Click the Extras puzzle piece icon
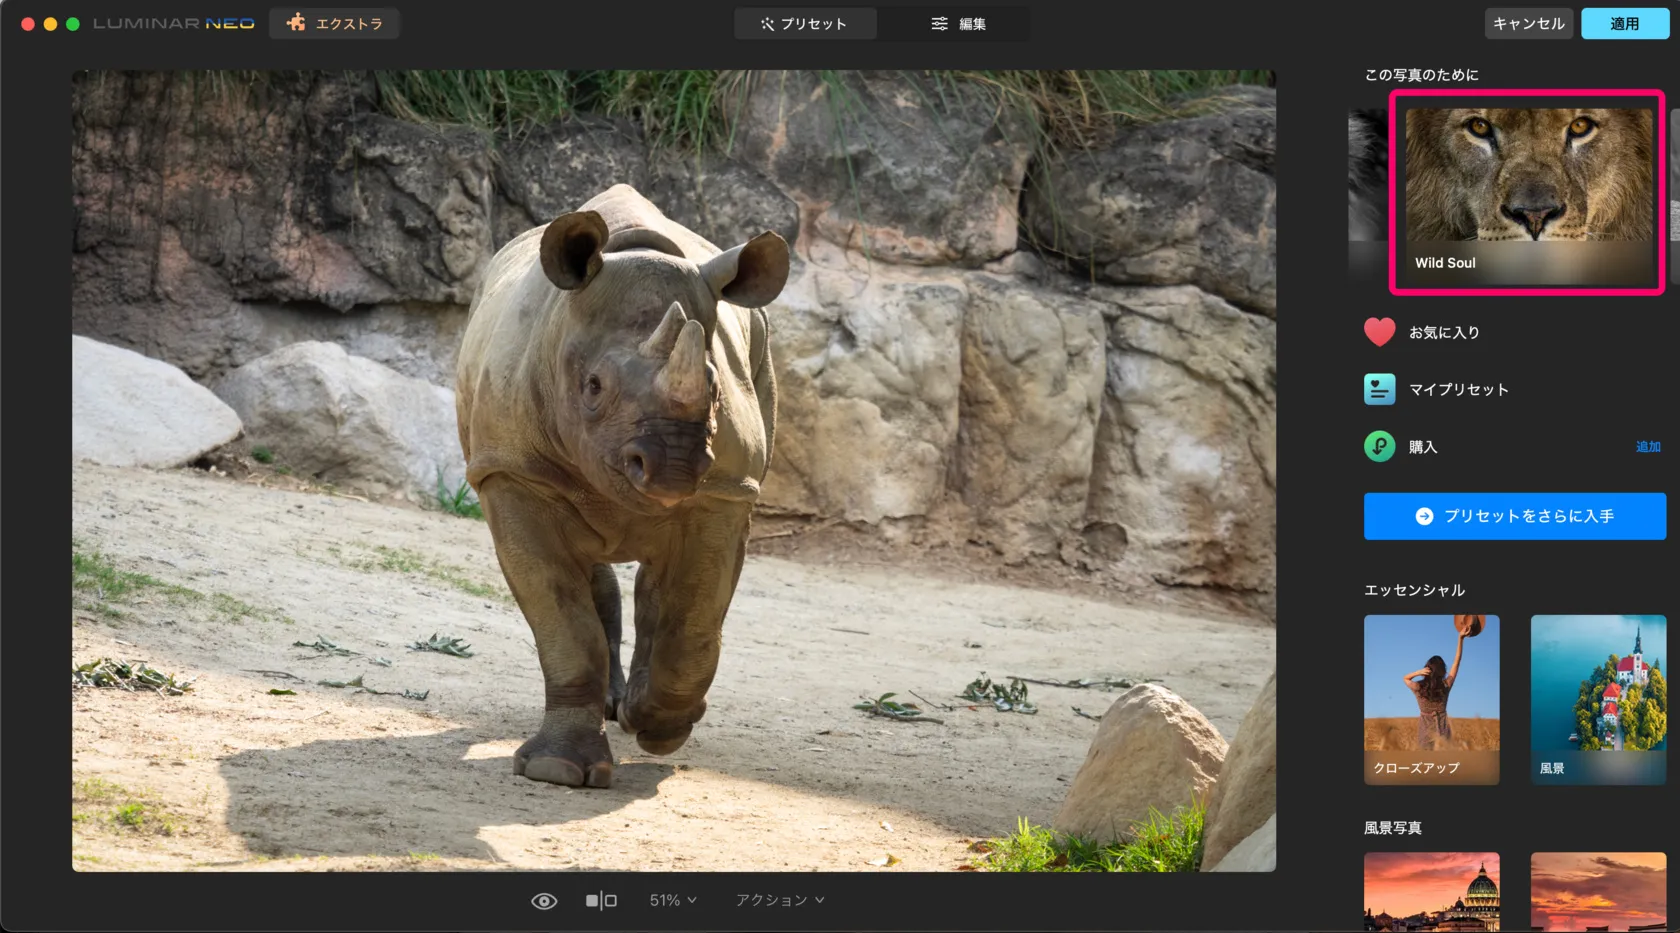Screen dimensions: 1680x933 [296, 23]
